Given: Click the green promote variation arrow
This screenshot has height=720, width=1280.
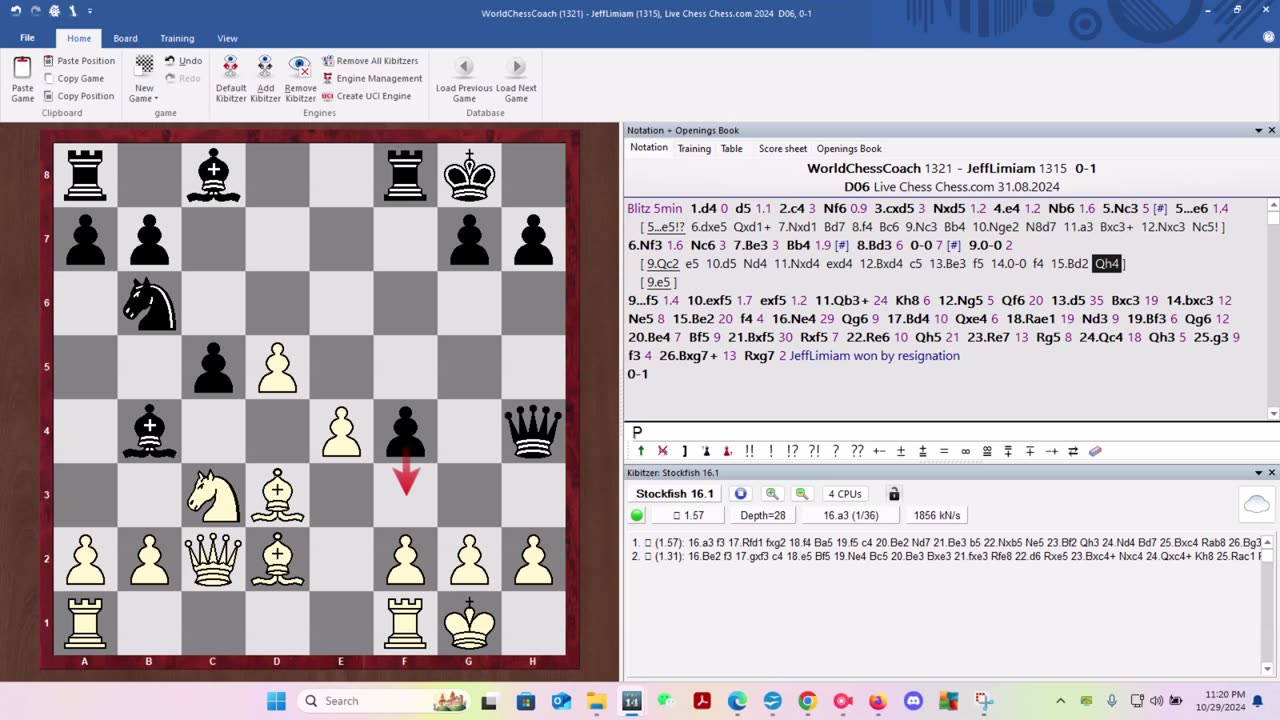Looking at the screenshot, I should coord(641,451).
